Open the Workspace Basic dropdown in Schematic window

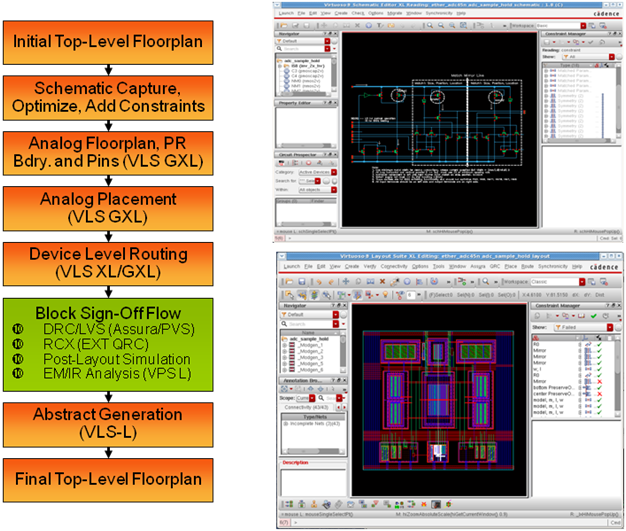coord(583,26)
